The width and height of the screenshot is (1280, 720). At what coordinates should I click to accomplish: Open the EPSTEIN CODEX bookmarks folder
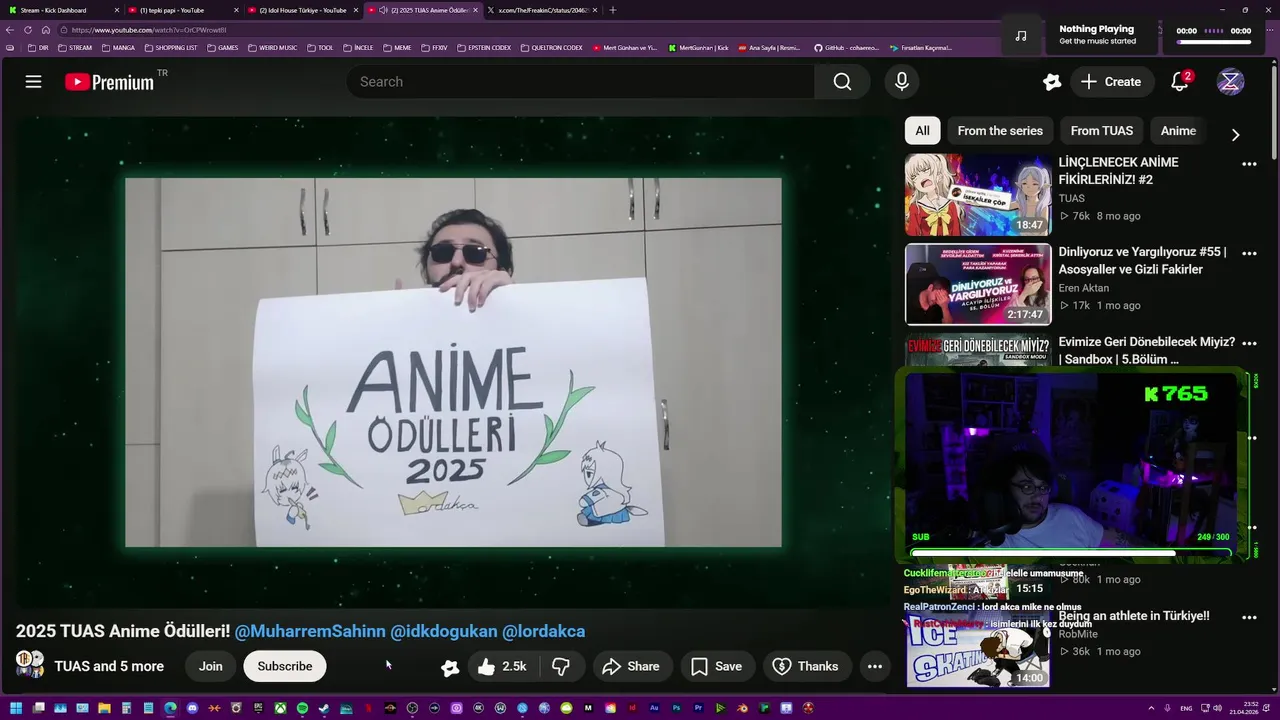point(483,48)
